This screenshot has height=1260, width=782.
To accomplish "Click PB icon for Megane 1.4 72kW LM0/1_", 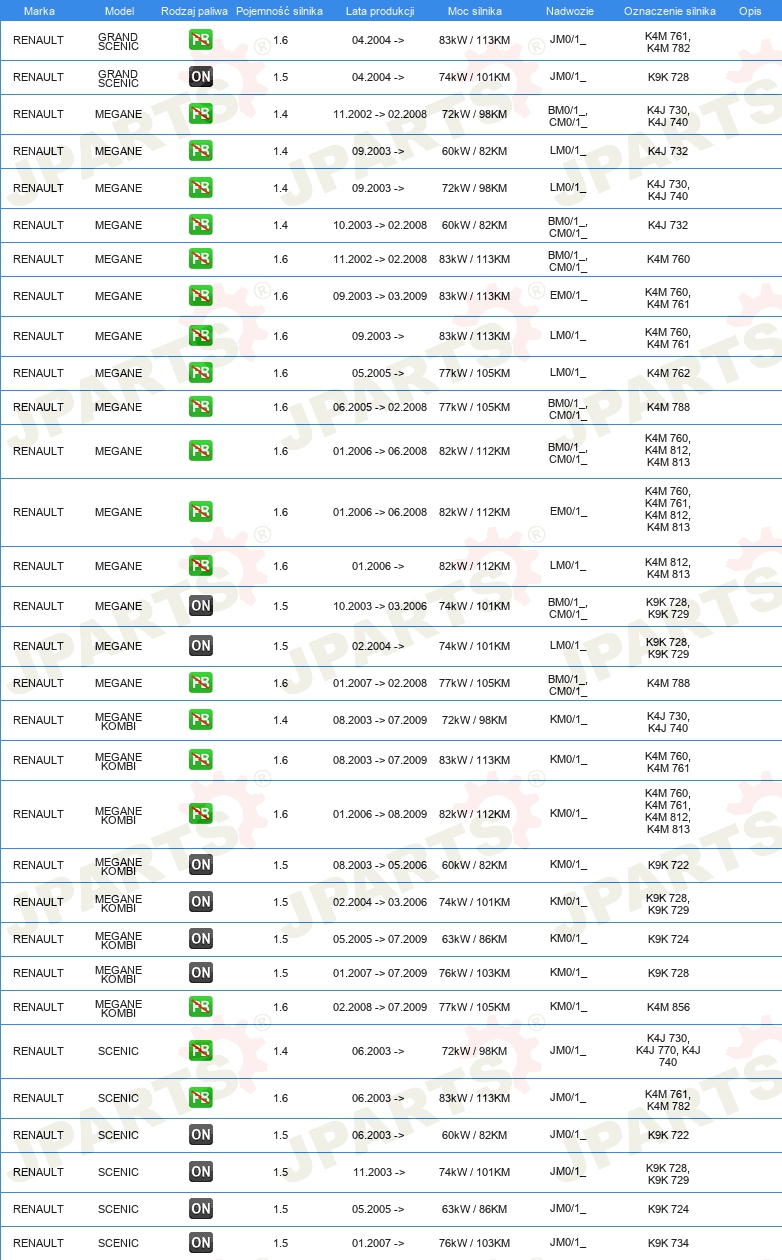I will (200, 188).
